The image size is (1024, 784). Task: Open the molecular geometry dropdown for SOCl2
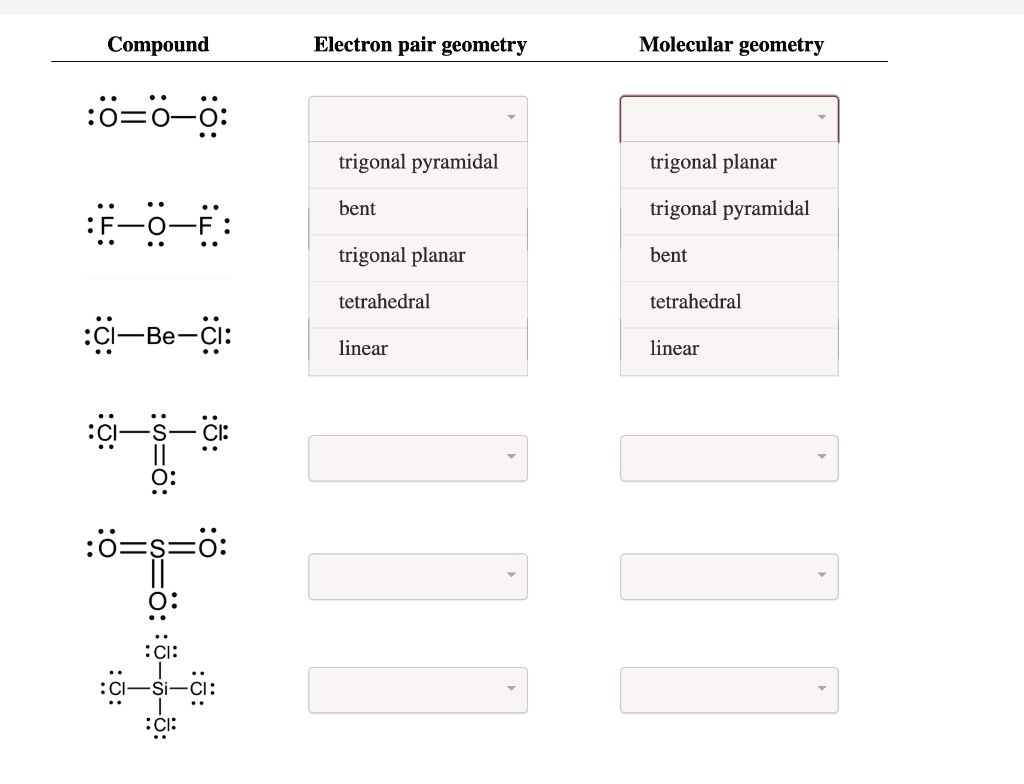click(729, 458)
